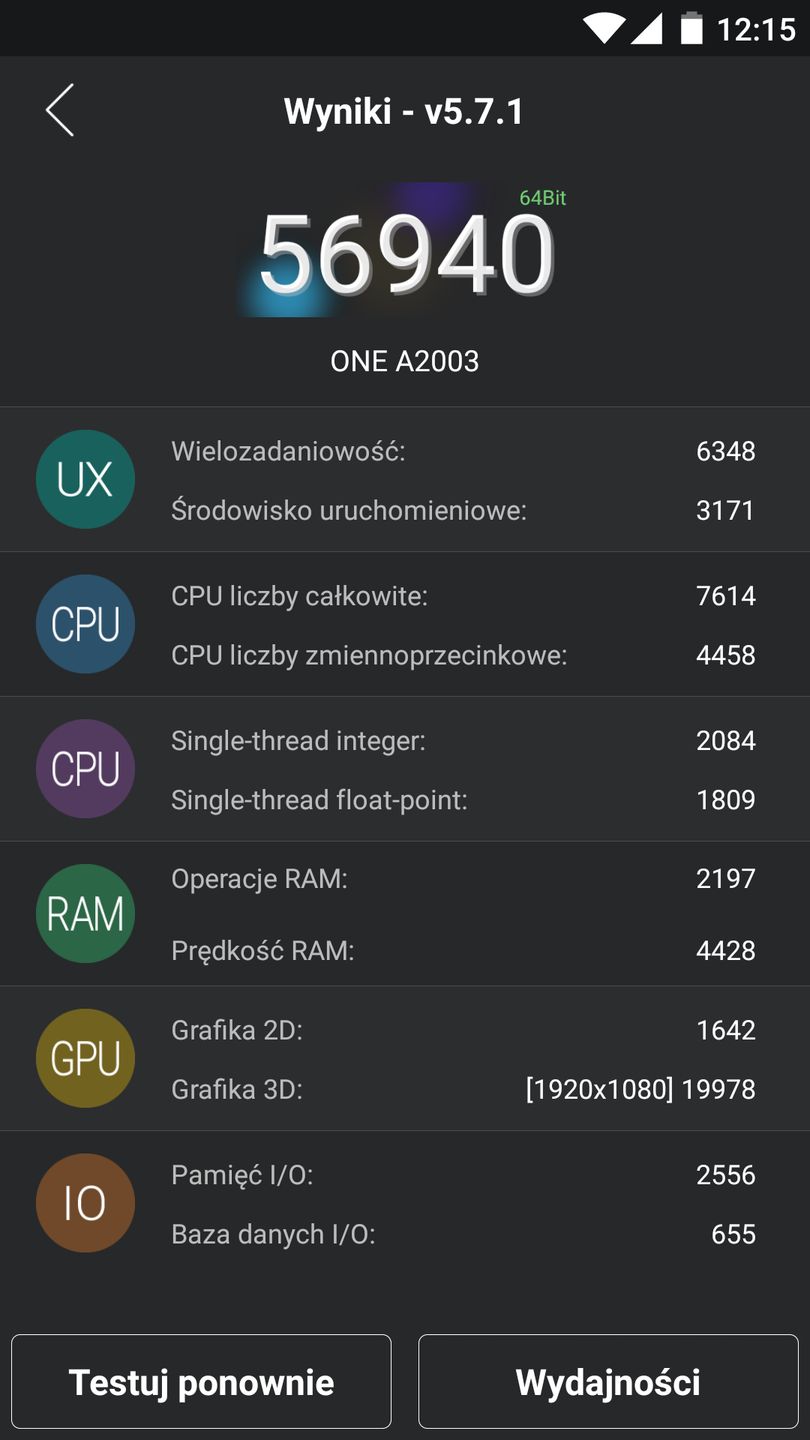
Task: Tap the battery status bar icon
Action: tap(691, 28)
